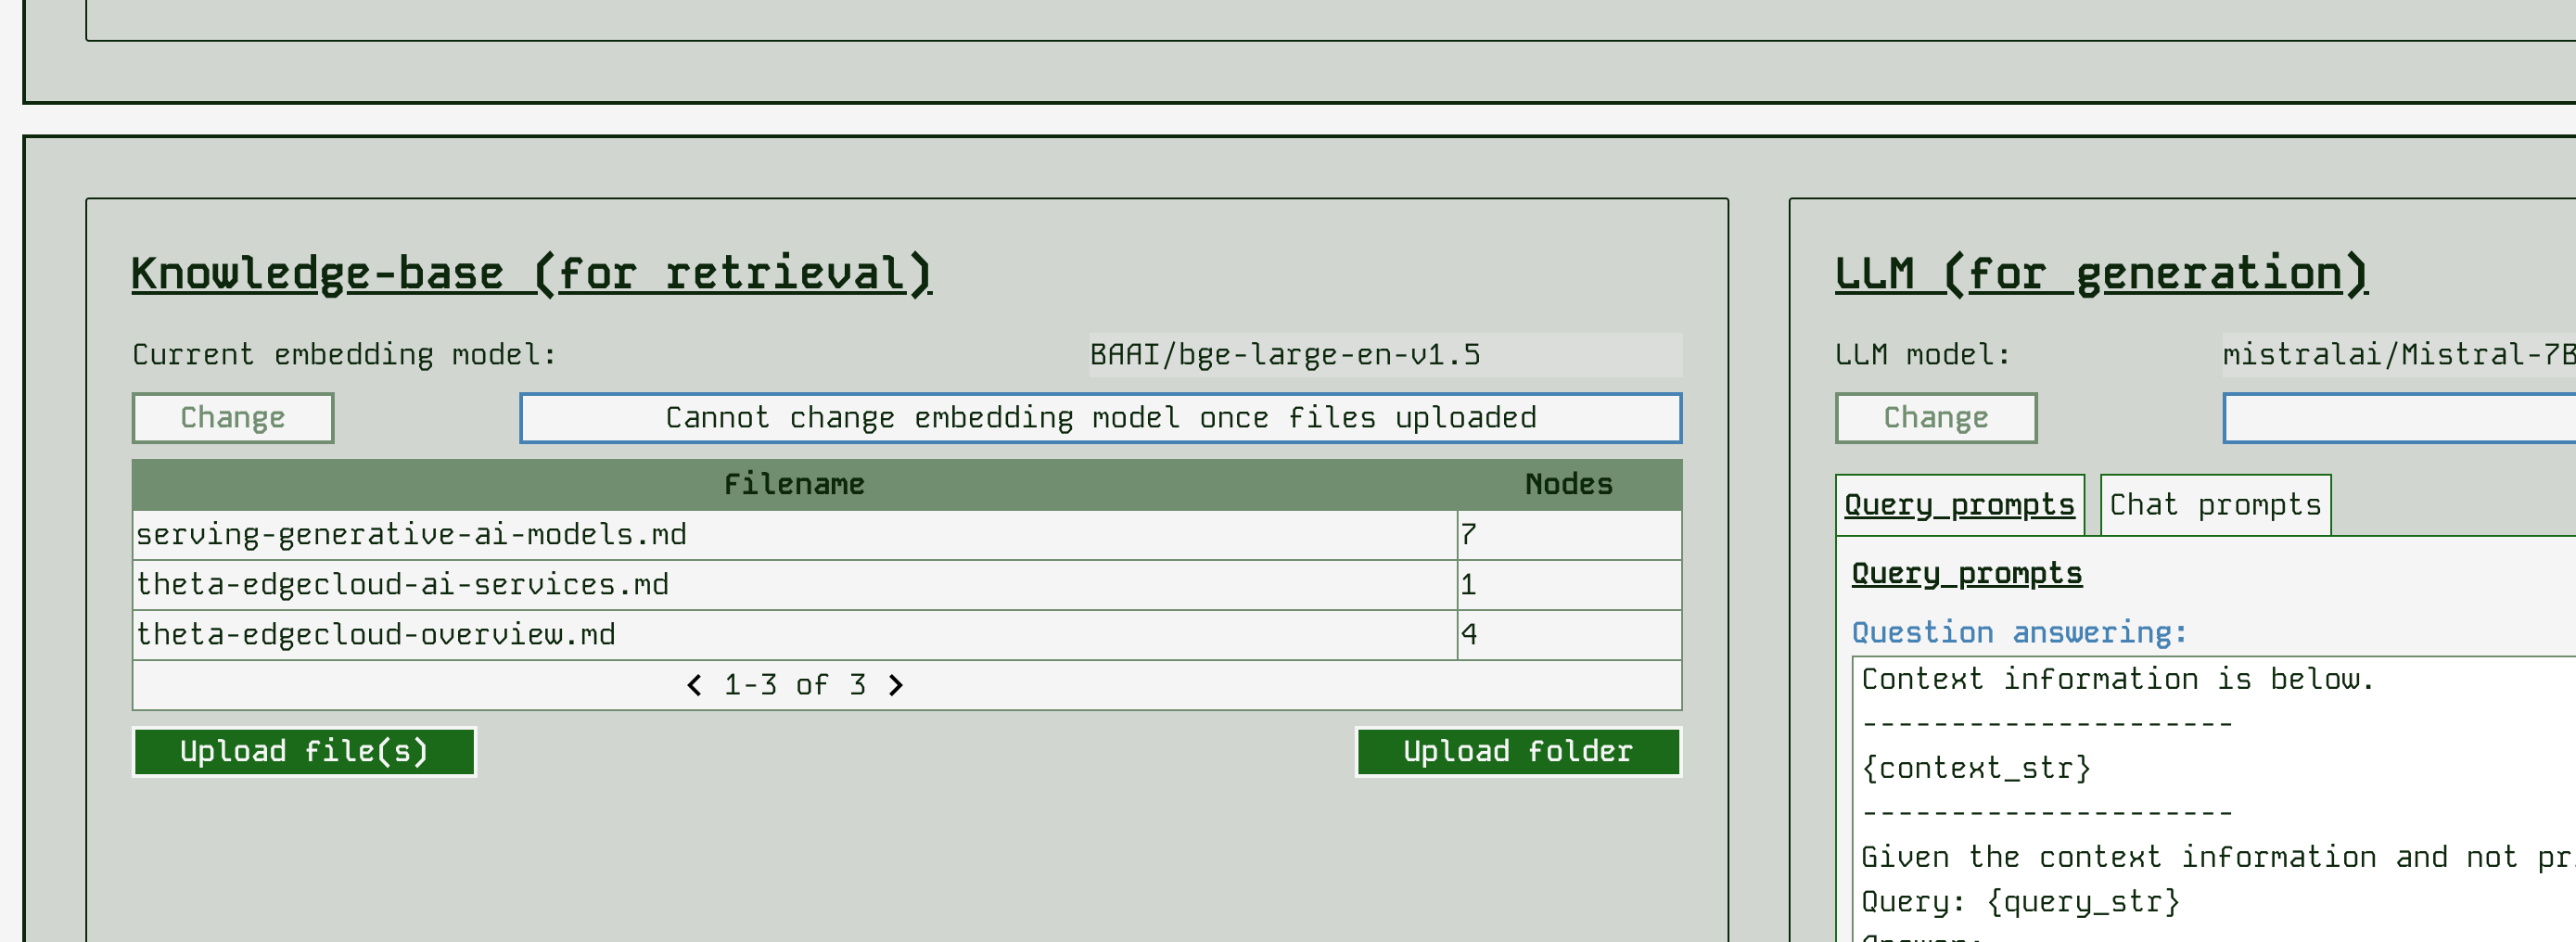Click the embedding model name field
Image resolution: width=2576 pixels, height=942 pixels.
[x=1384, y=355]
